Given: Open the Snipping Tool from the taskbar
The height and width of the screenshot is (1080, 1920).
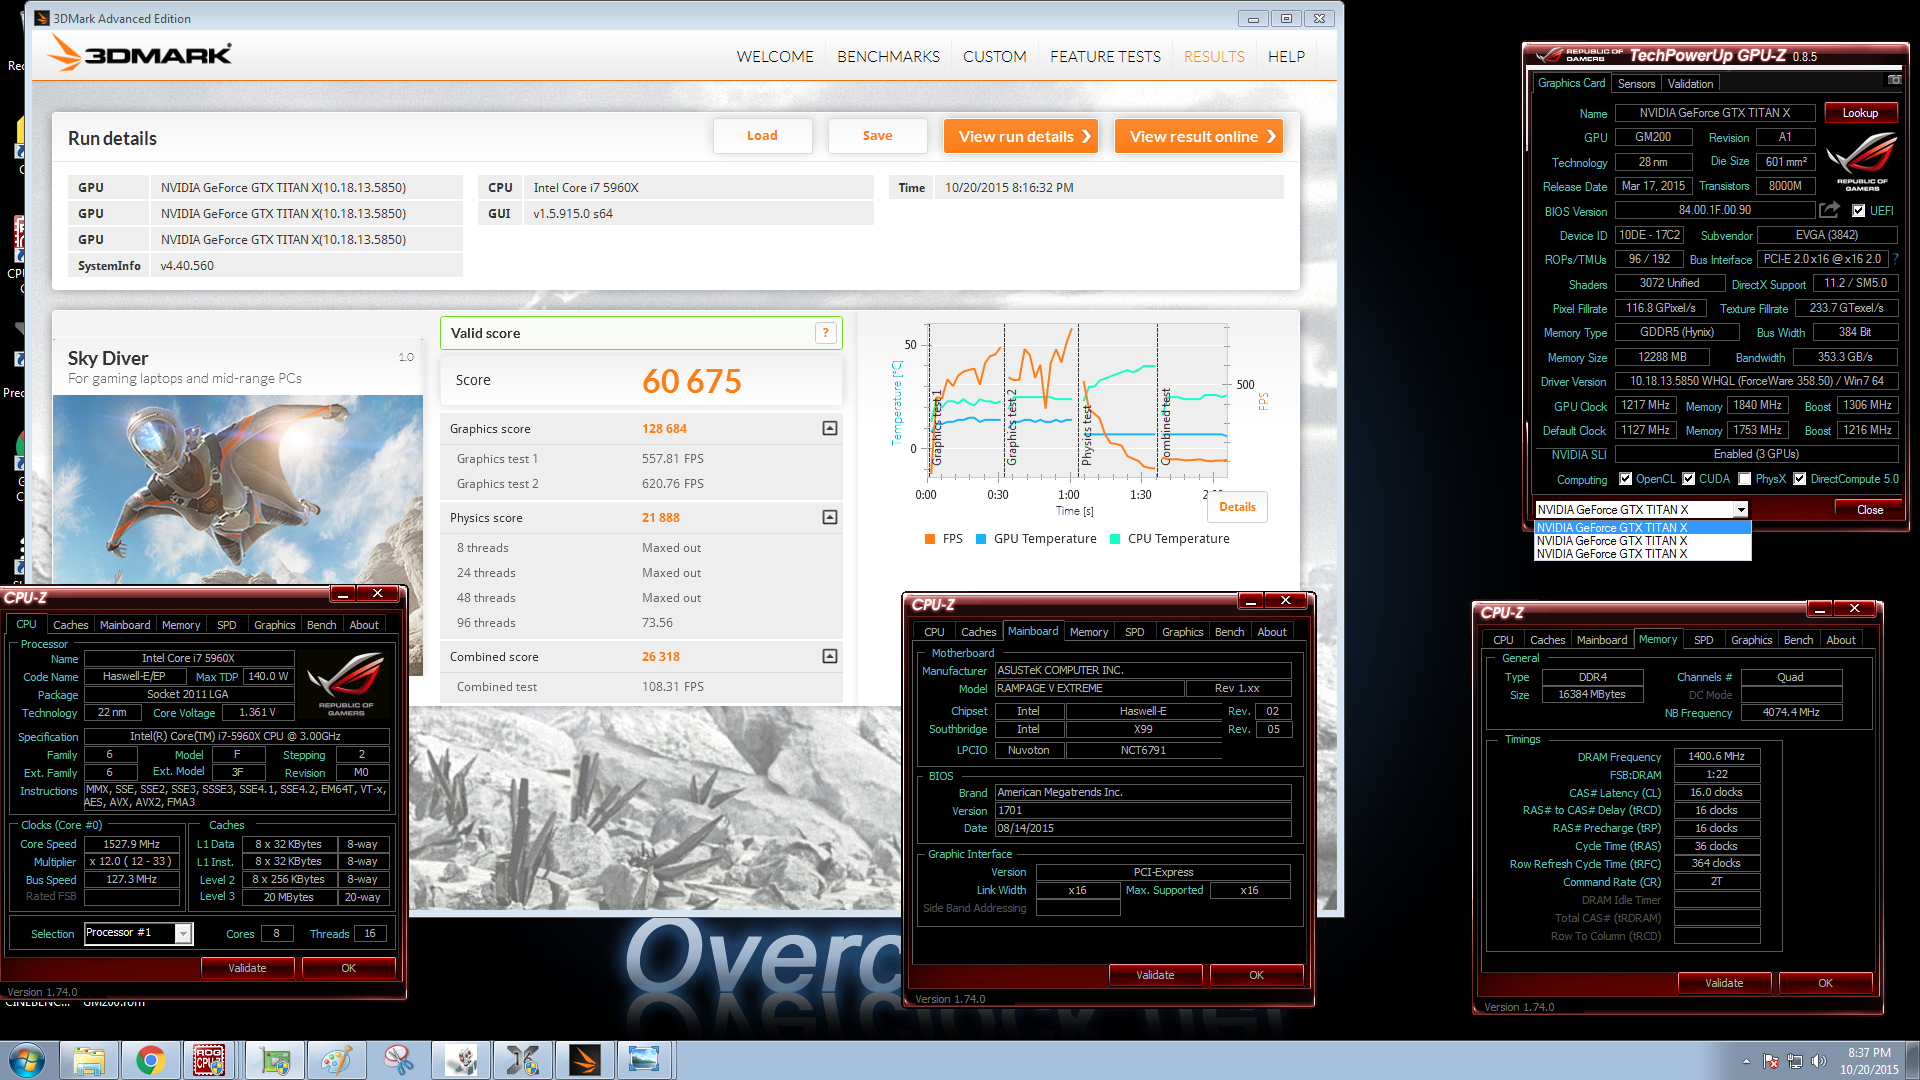Looking at the screenshot, I should coord(398,1060).
